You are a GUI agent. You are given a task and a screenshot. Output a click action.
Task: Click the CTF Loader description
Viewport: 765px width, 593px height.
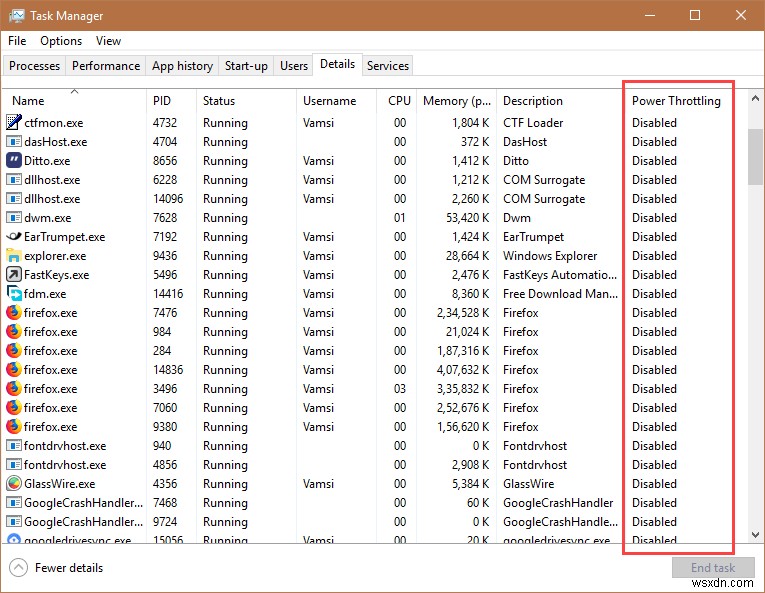coord(533,123)
